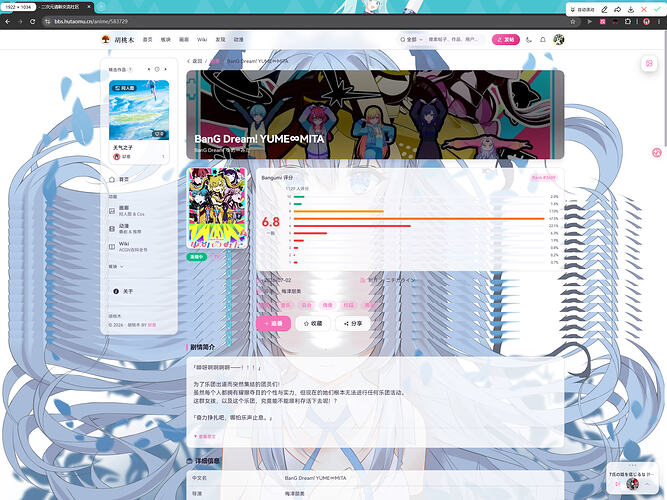Click the clock icon in featured works
Screen dimensions: 667x500
pos(157,69)
